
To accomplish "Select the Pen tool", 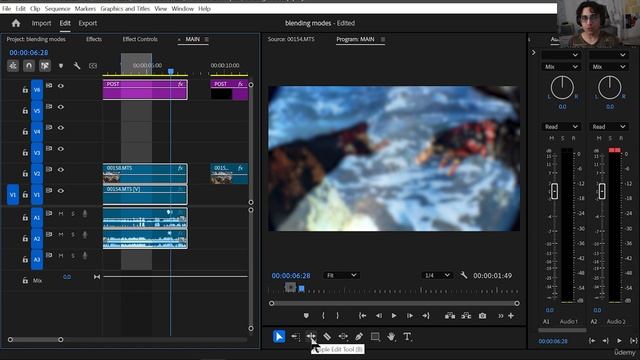I will (359, 337).
